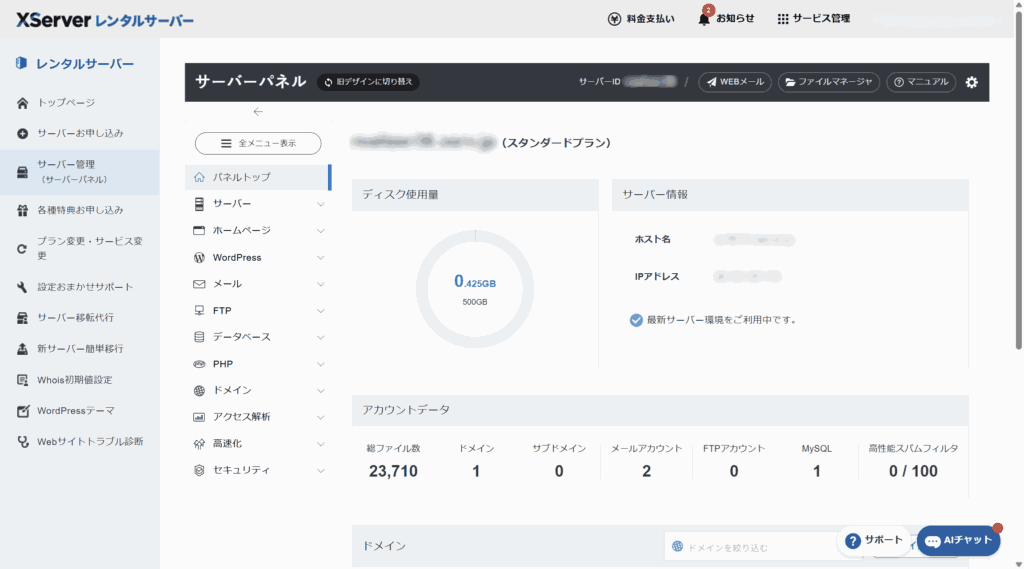Image resolution: width=1024 pixels, height=569 pixels.
Task: Expand the セキュリティ menu section
Action: click(x=258, y=470)
